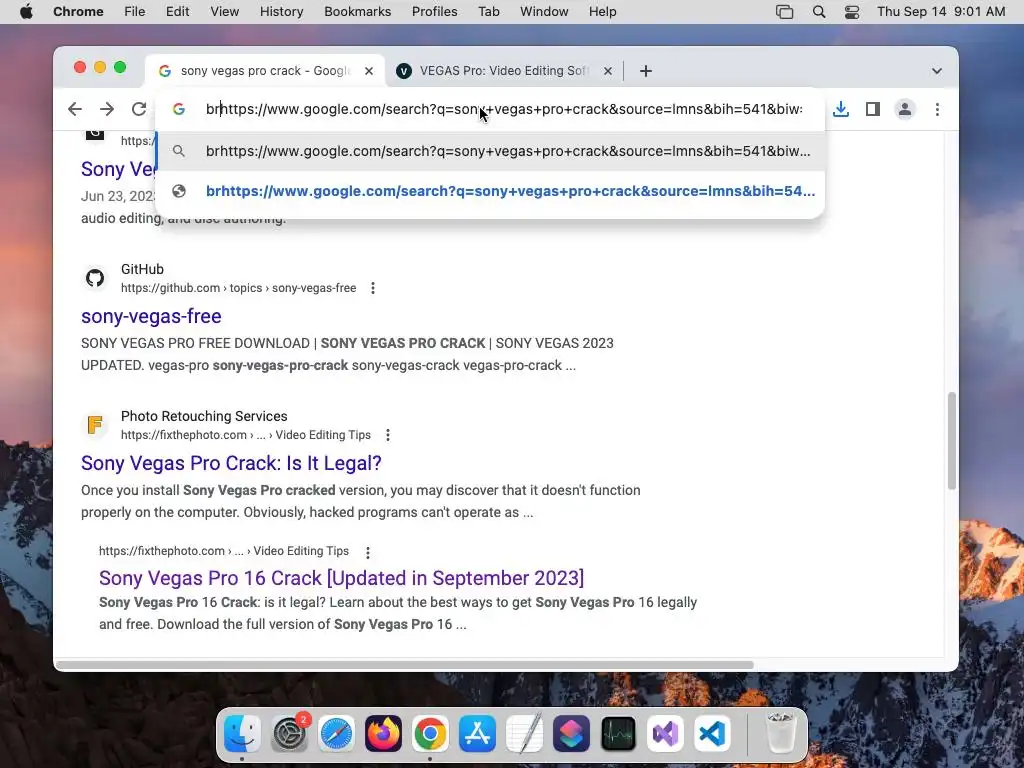Click the Chrome icon in the Dock
The width and height of the screenshot is (1024, 768).
click(x=430, y=733)
